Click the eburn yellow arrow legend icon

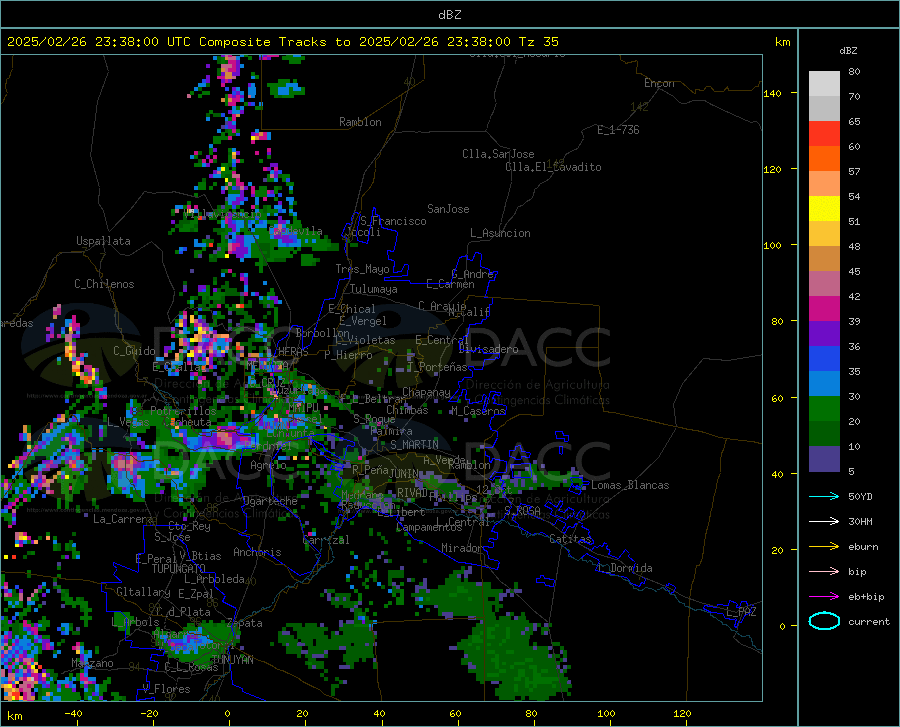[x=824, y=546]
